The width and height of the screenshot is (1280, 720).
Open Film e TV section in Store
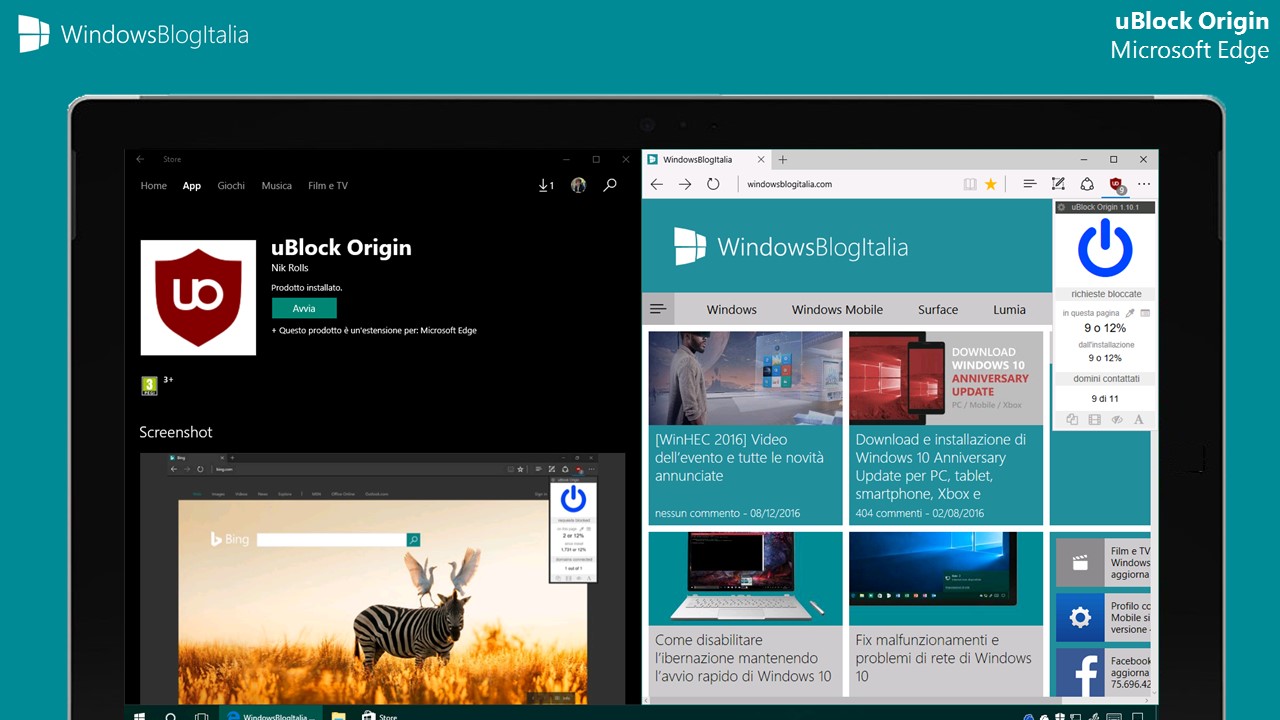click(328, 186)
